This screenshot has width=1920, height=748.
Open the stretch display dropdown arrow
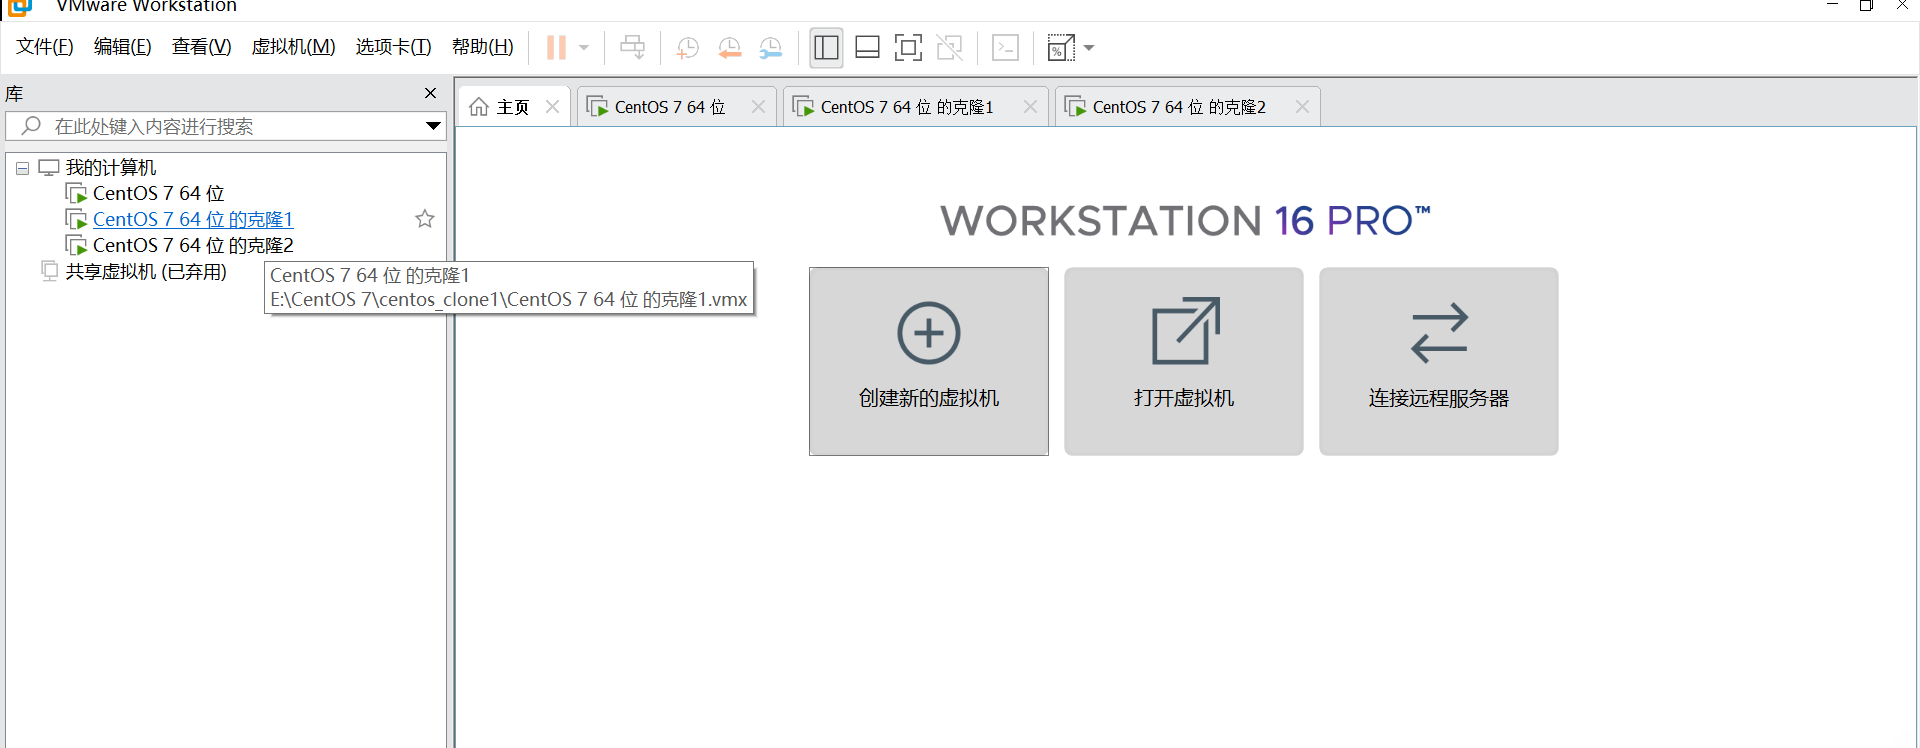1089,47
